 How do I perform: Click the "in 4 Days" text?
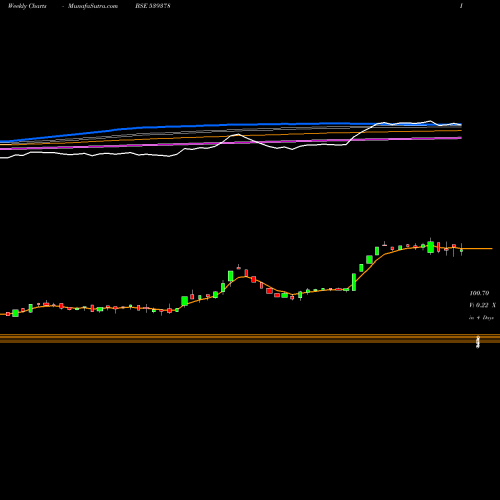click(x=481, y=318)
